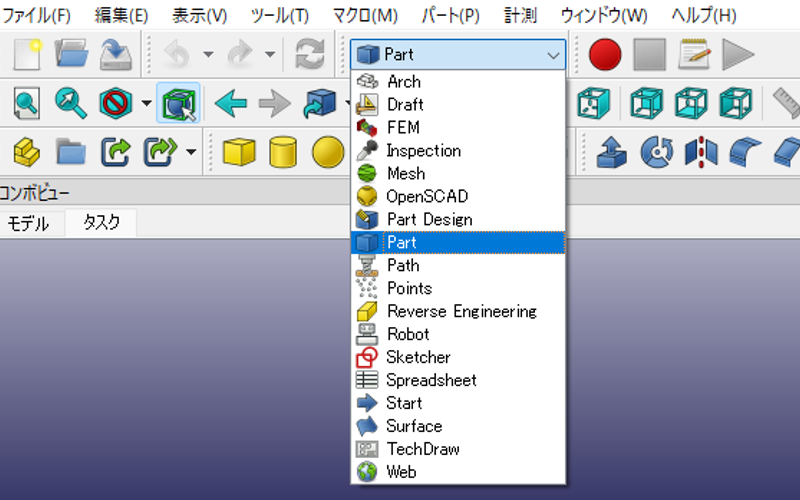Switch to the タスク tab
Image resolution: width=800 pixels, height=500 pixels.
(101, 222)
